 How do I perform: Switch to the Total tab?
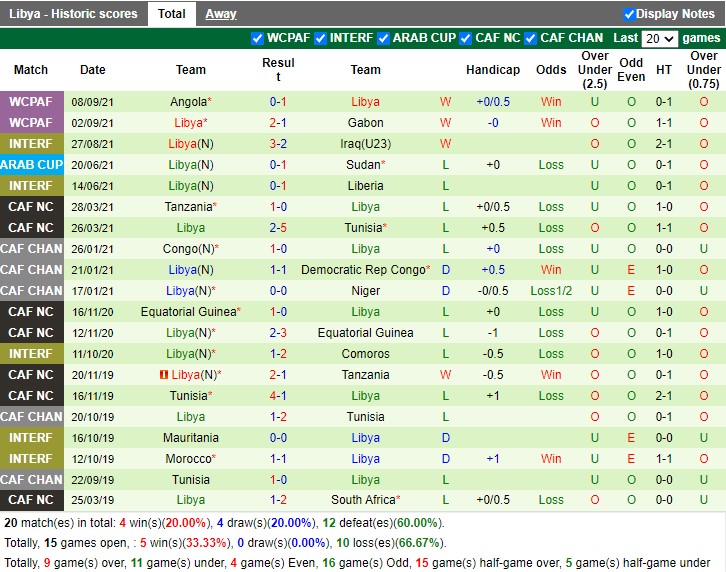pyautogui.click(x=171, y=14)
